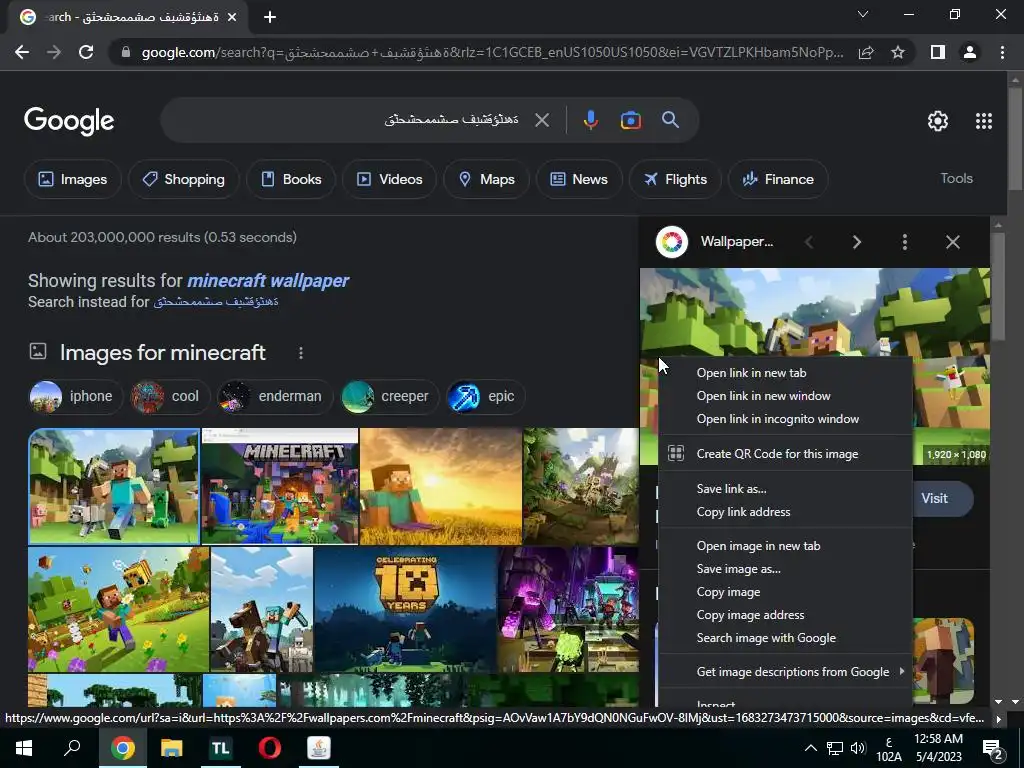Open Windows taskbar search
1024x768 pixels.
(72, 748)
